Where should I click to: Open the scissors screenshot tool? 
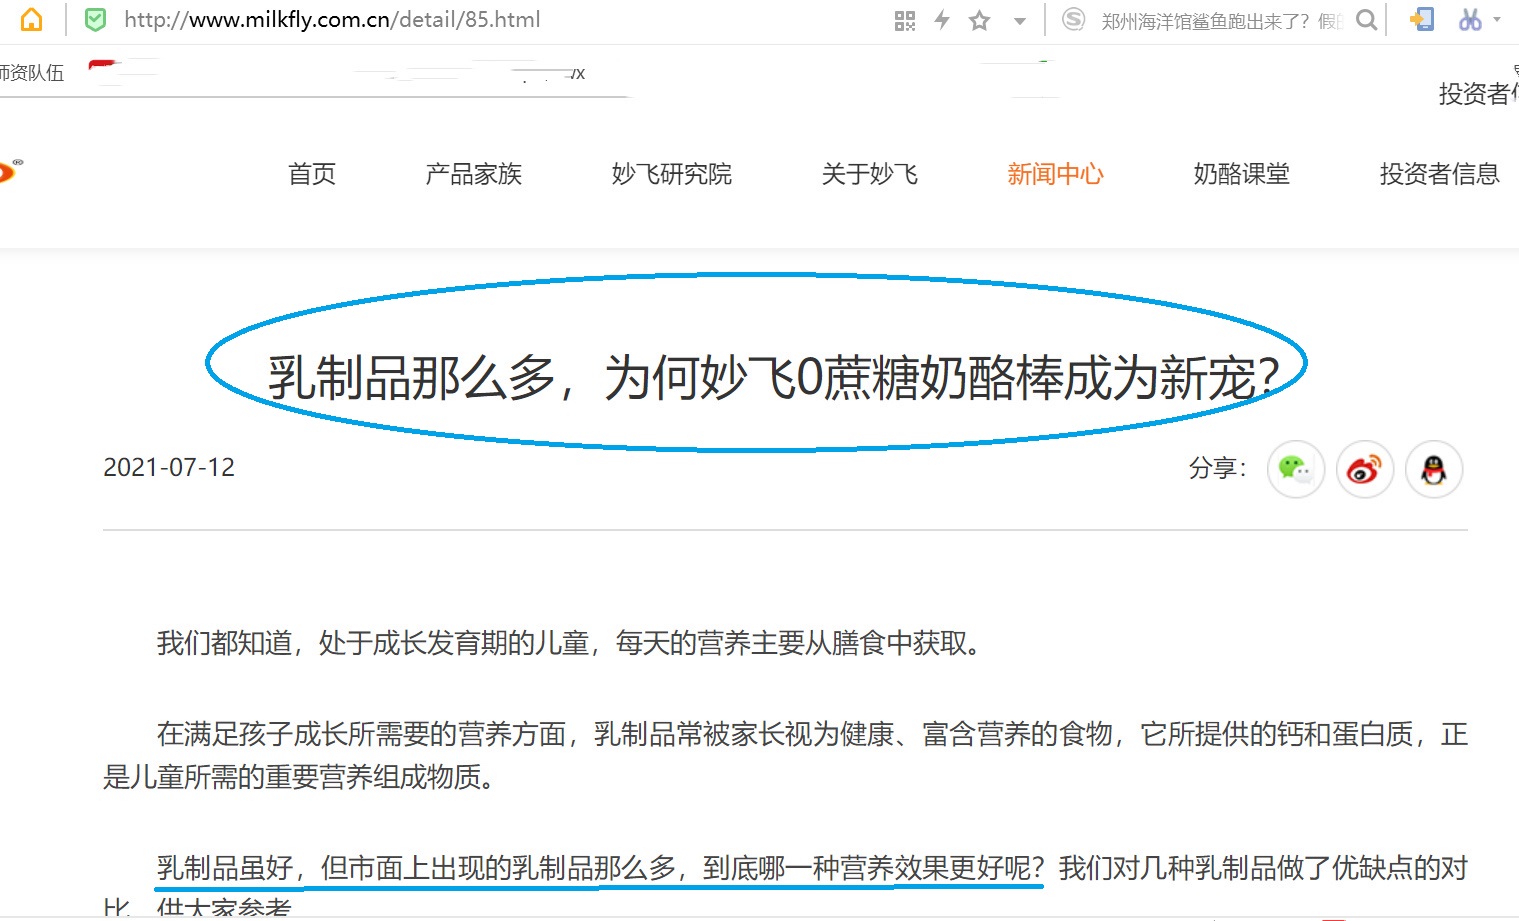[x=1469, y=19]
